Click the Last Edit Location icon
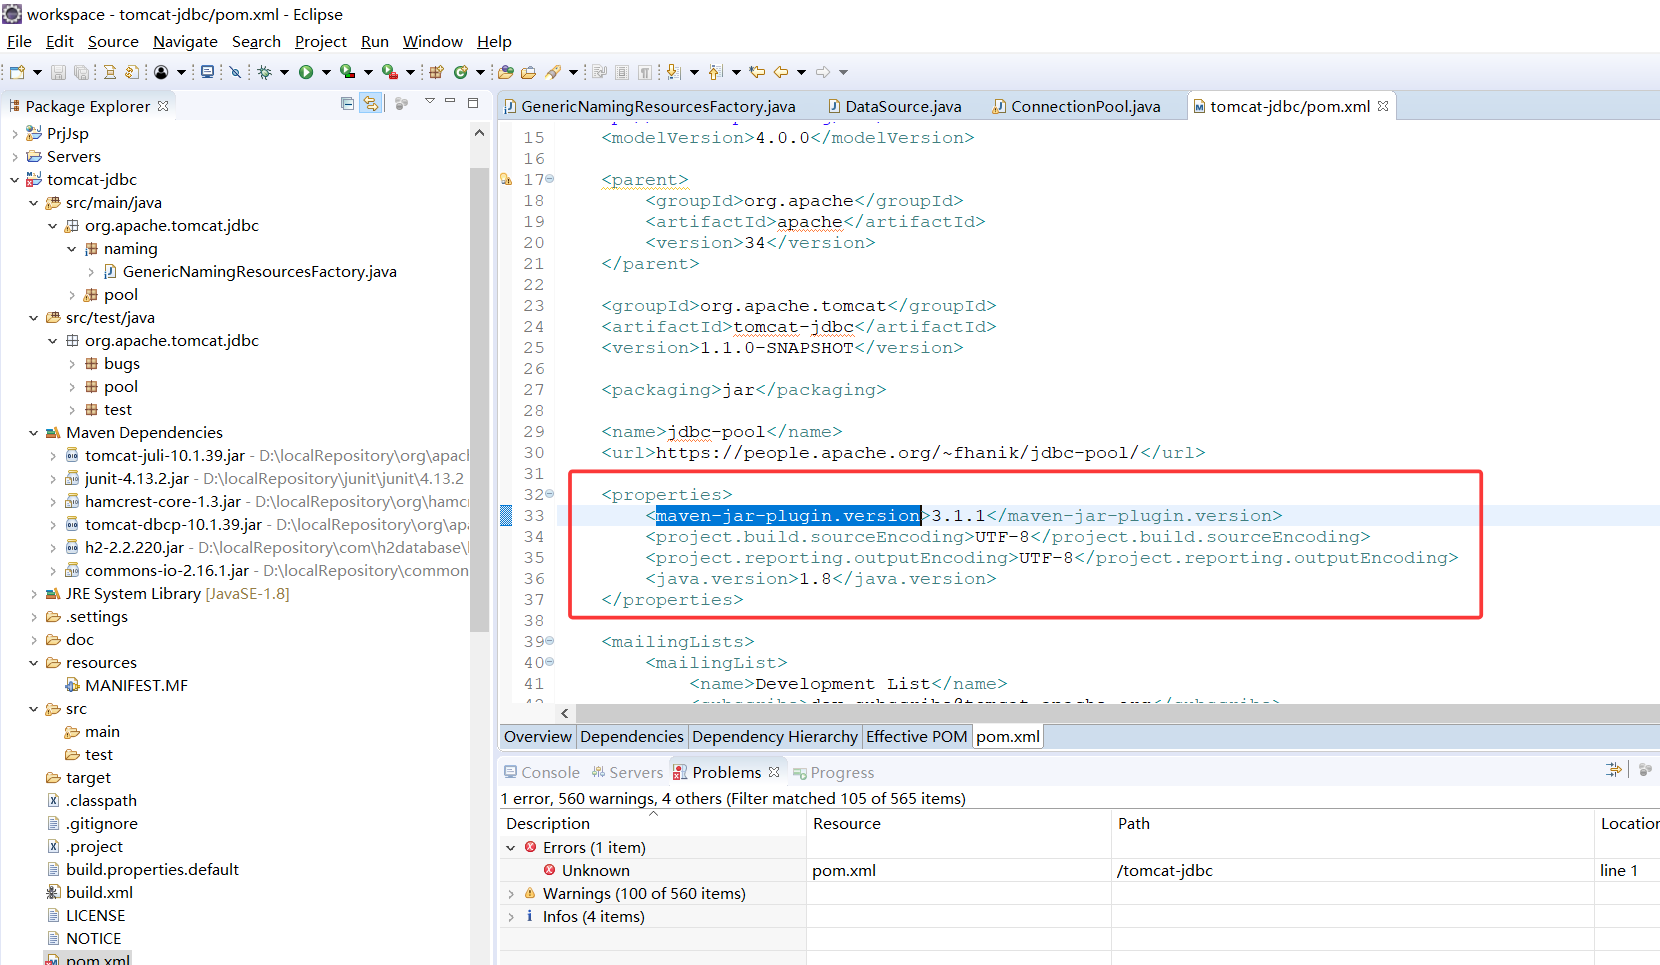The height and width of the screenshot is (965, 1660). pyautogui.click(x=758, y=72)
